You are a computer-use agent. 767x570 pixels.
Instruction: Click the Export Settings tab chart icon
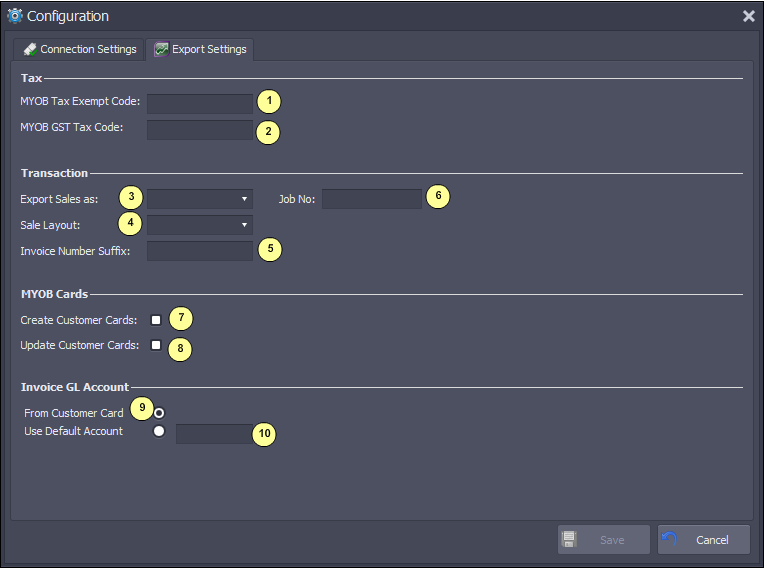161,49
